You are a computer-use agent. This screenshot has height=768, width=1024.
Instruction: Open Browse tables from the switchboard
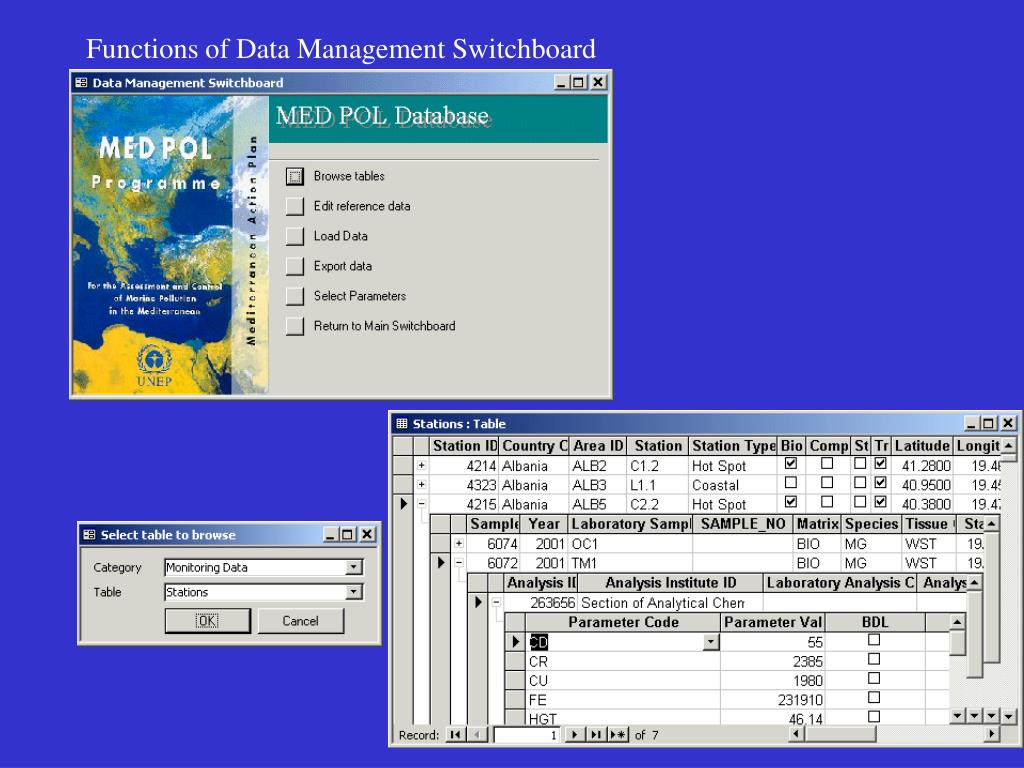pos(295,176)
